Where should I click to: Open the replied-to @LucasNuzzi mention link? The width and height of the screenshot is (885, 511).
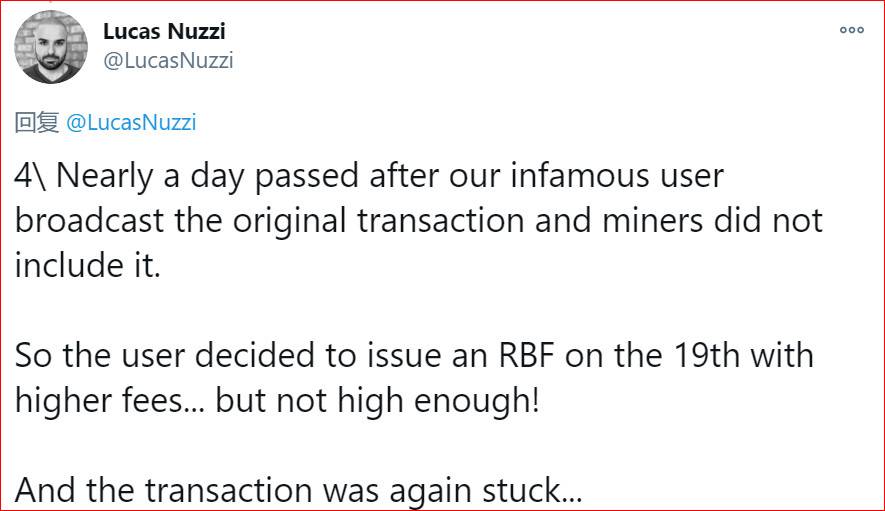pyautogui.click(x=131, y=123)
